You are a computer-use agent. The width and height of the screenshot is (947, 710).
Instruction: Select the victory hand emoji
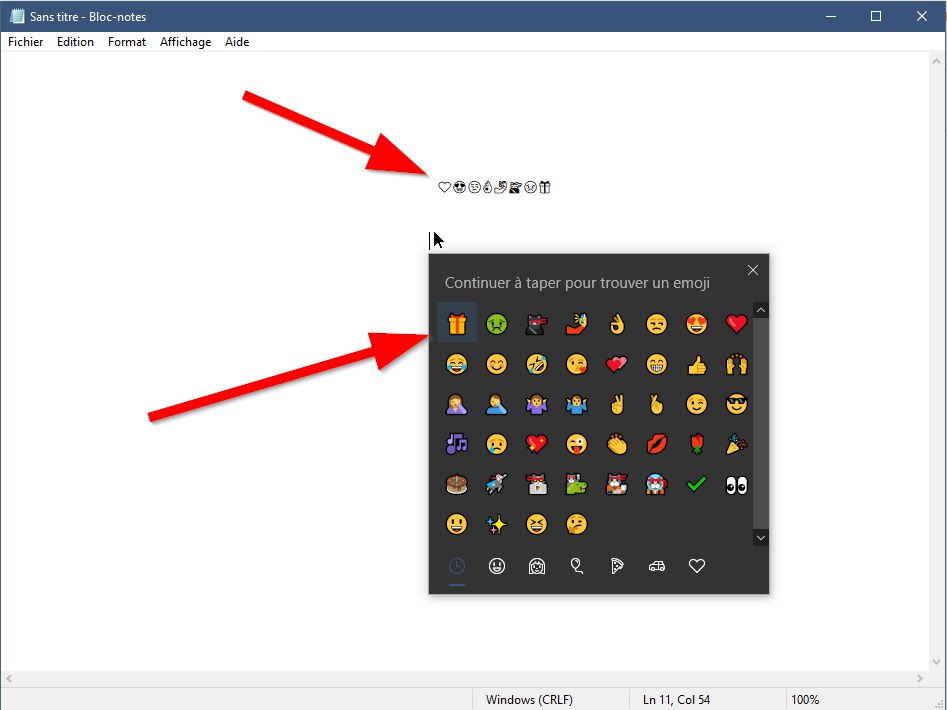[616, 404]
